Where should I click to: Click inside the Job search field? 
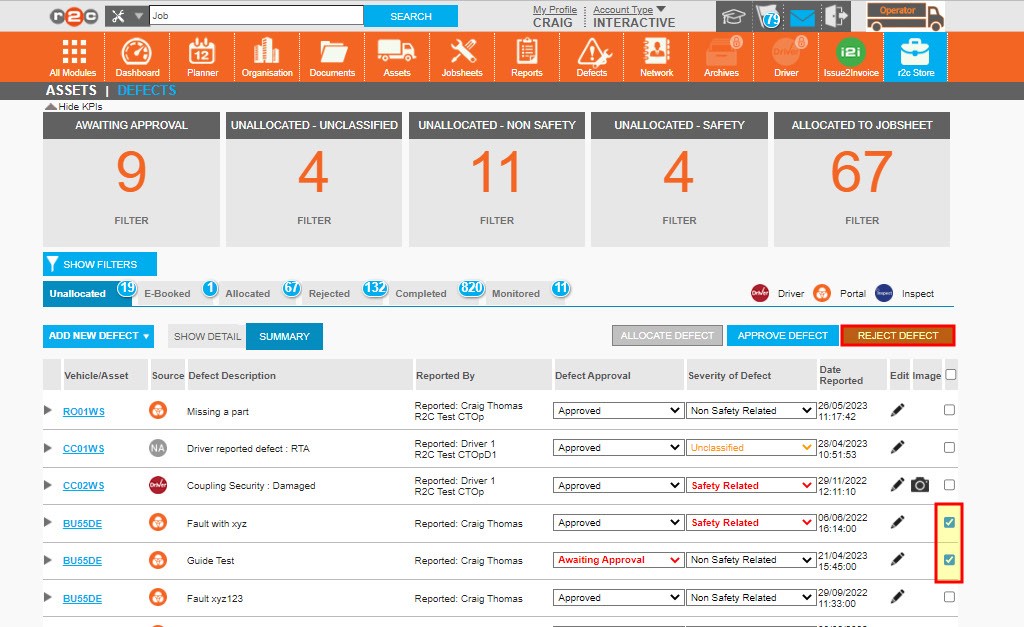coord(255,15)
